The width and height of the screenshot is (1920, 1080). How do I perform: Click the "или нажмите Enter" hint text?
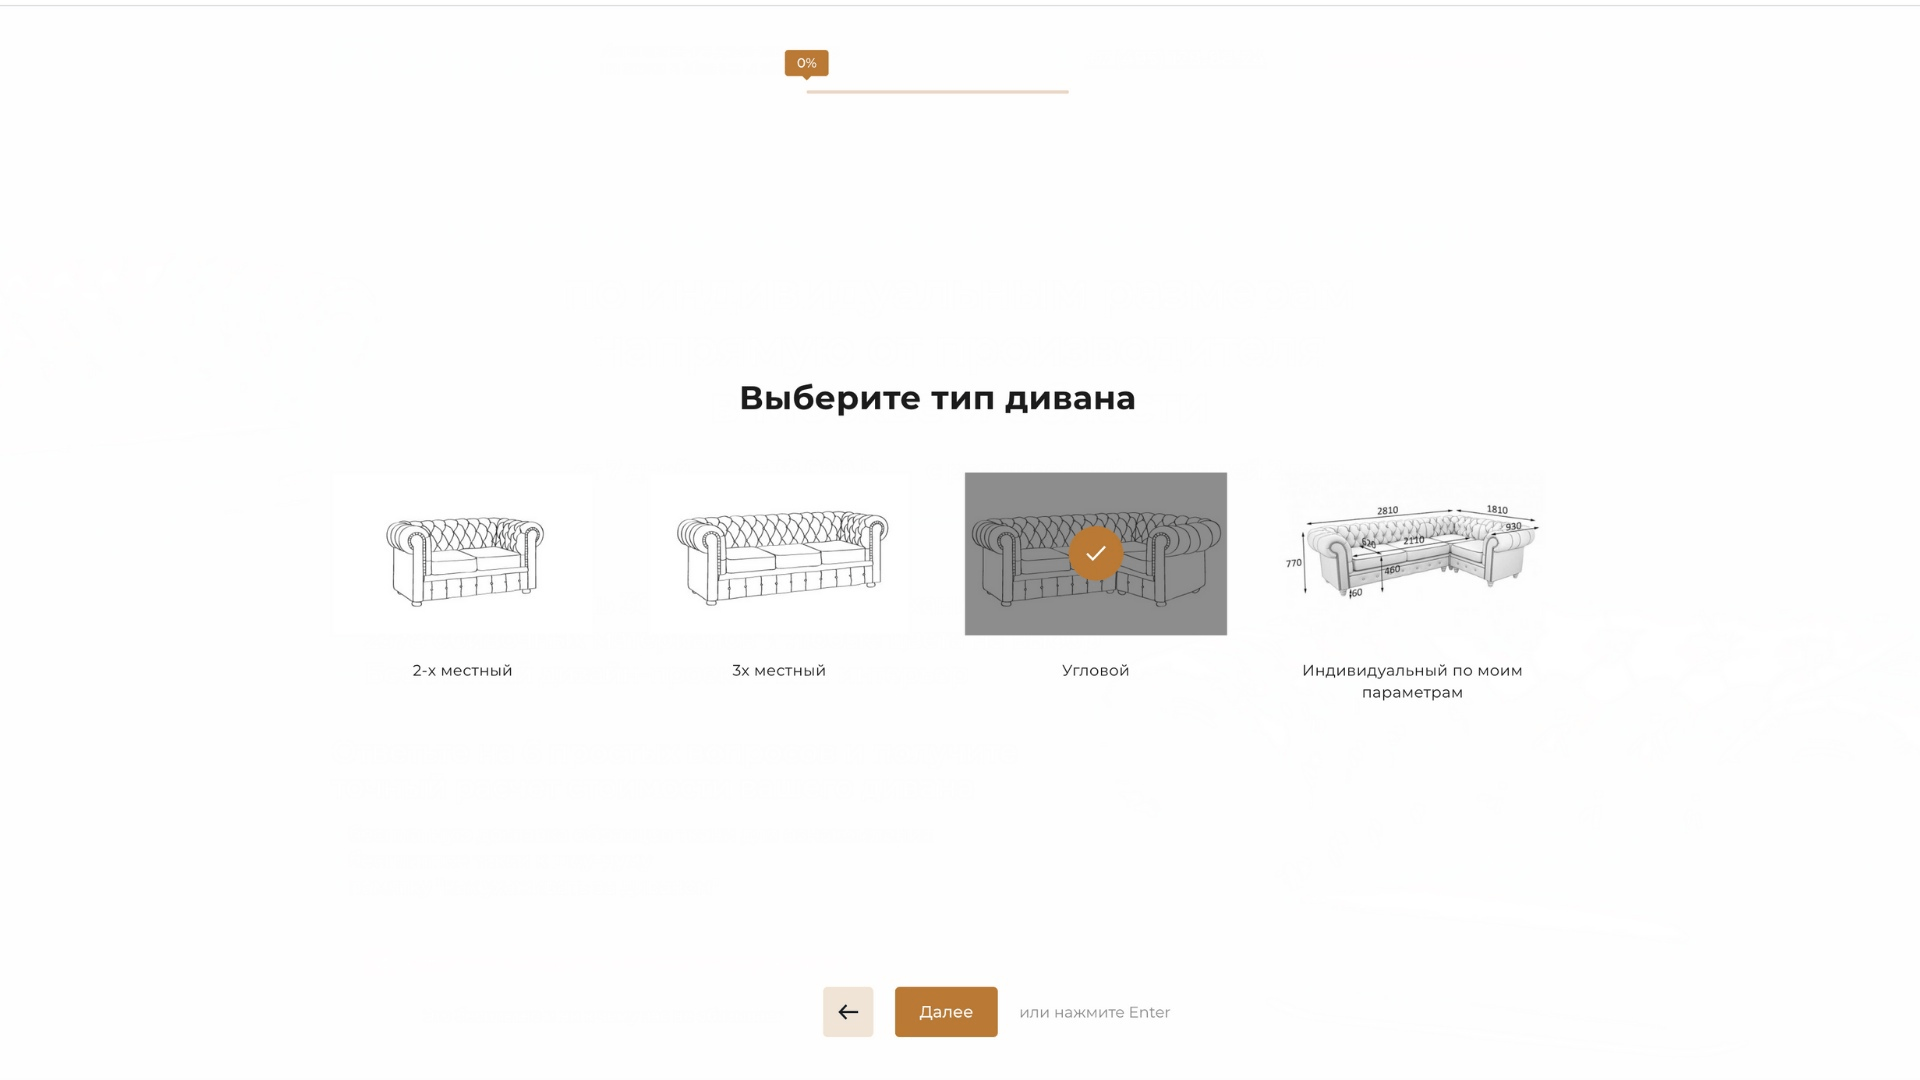tap(1094, 1012)
